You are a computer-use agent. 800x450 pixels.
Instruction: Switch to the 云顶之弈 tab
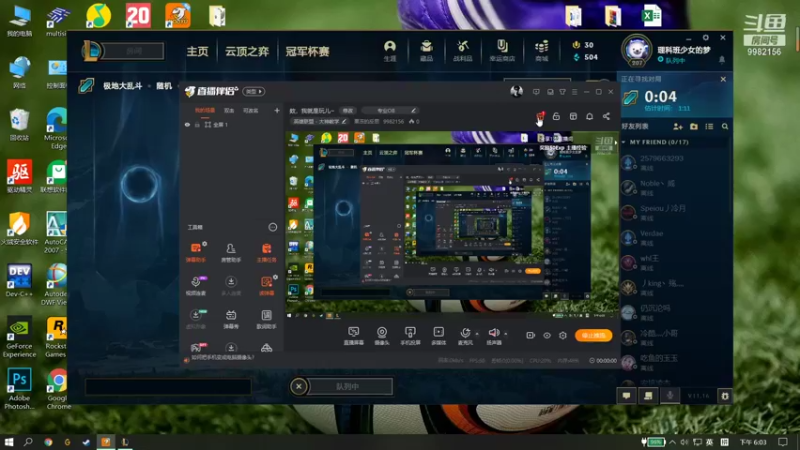(247, 52)
